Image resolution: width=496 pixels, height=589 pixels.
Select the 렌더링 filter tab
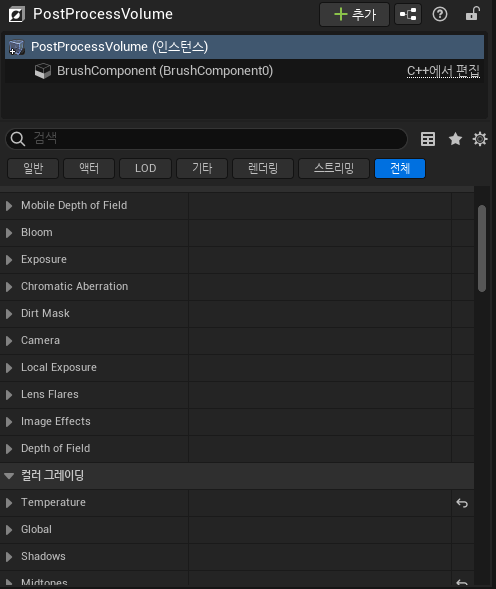(263, 168)
